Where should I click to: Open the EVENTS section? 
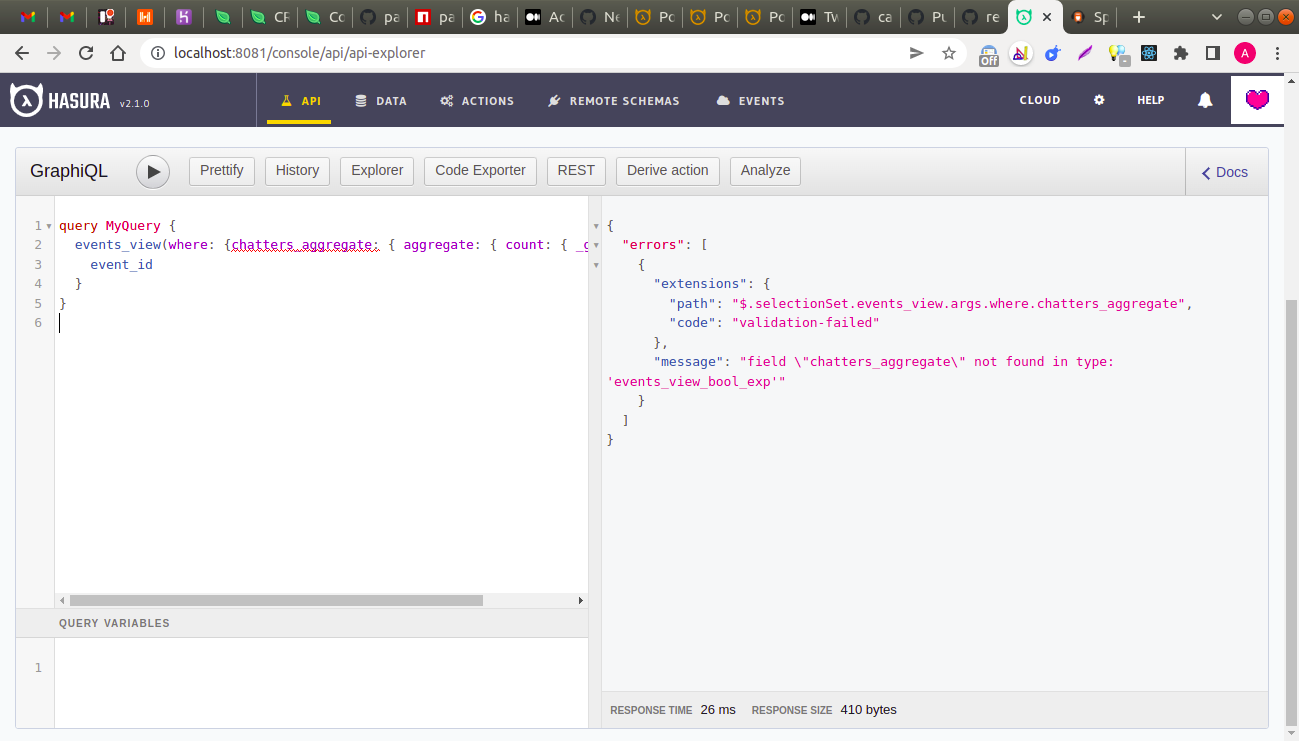750,100
